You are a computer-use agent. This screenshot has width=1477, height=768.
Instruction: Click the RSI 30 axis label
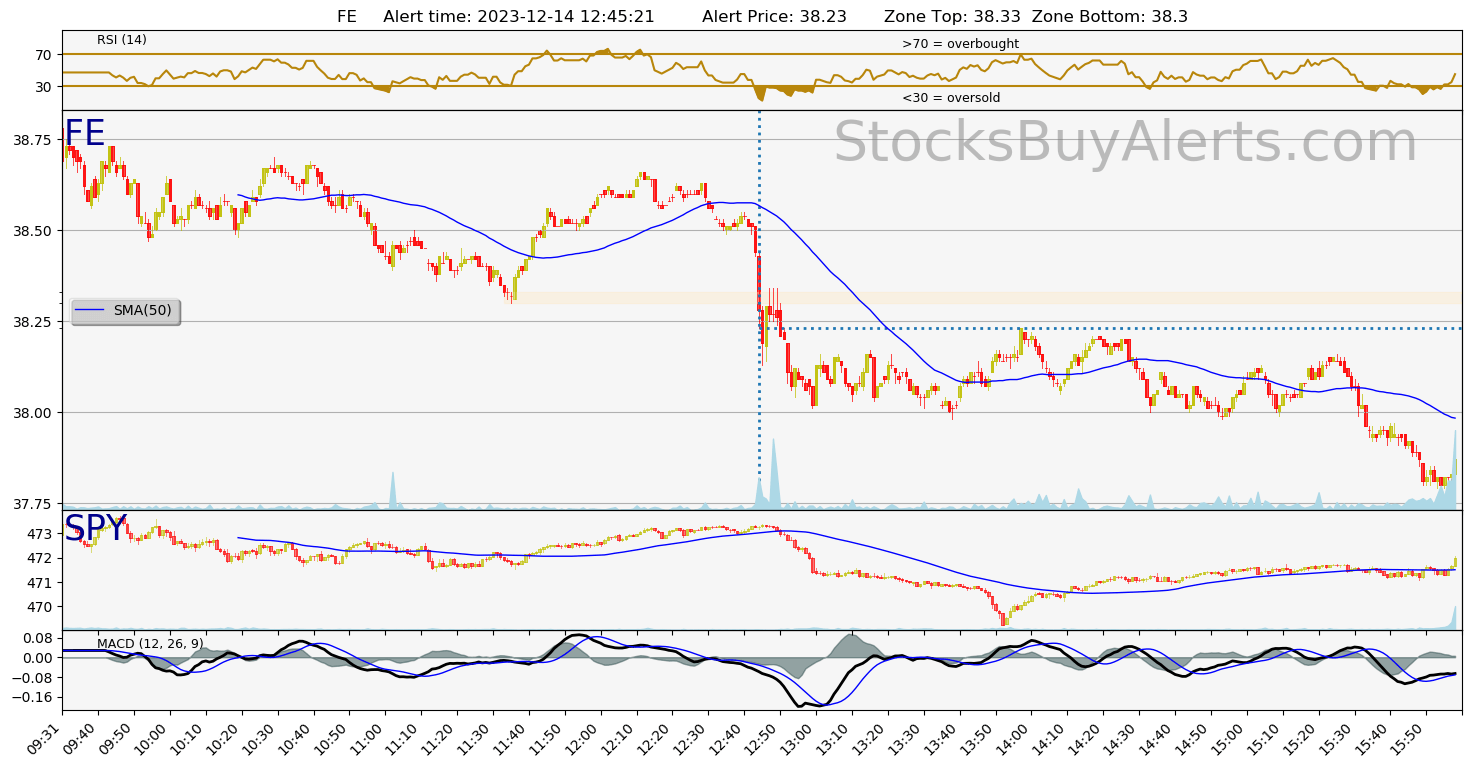[x=44, y=87]
